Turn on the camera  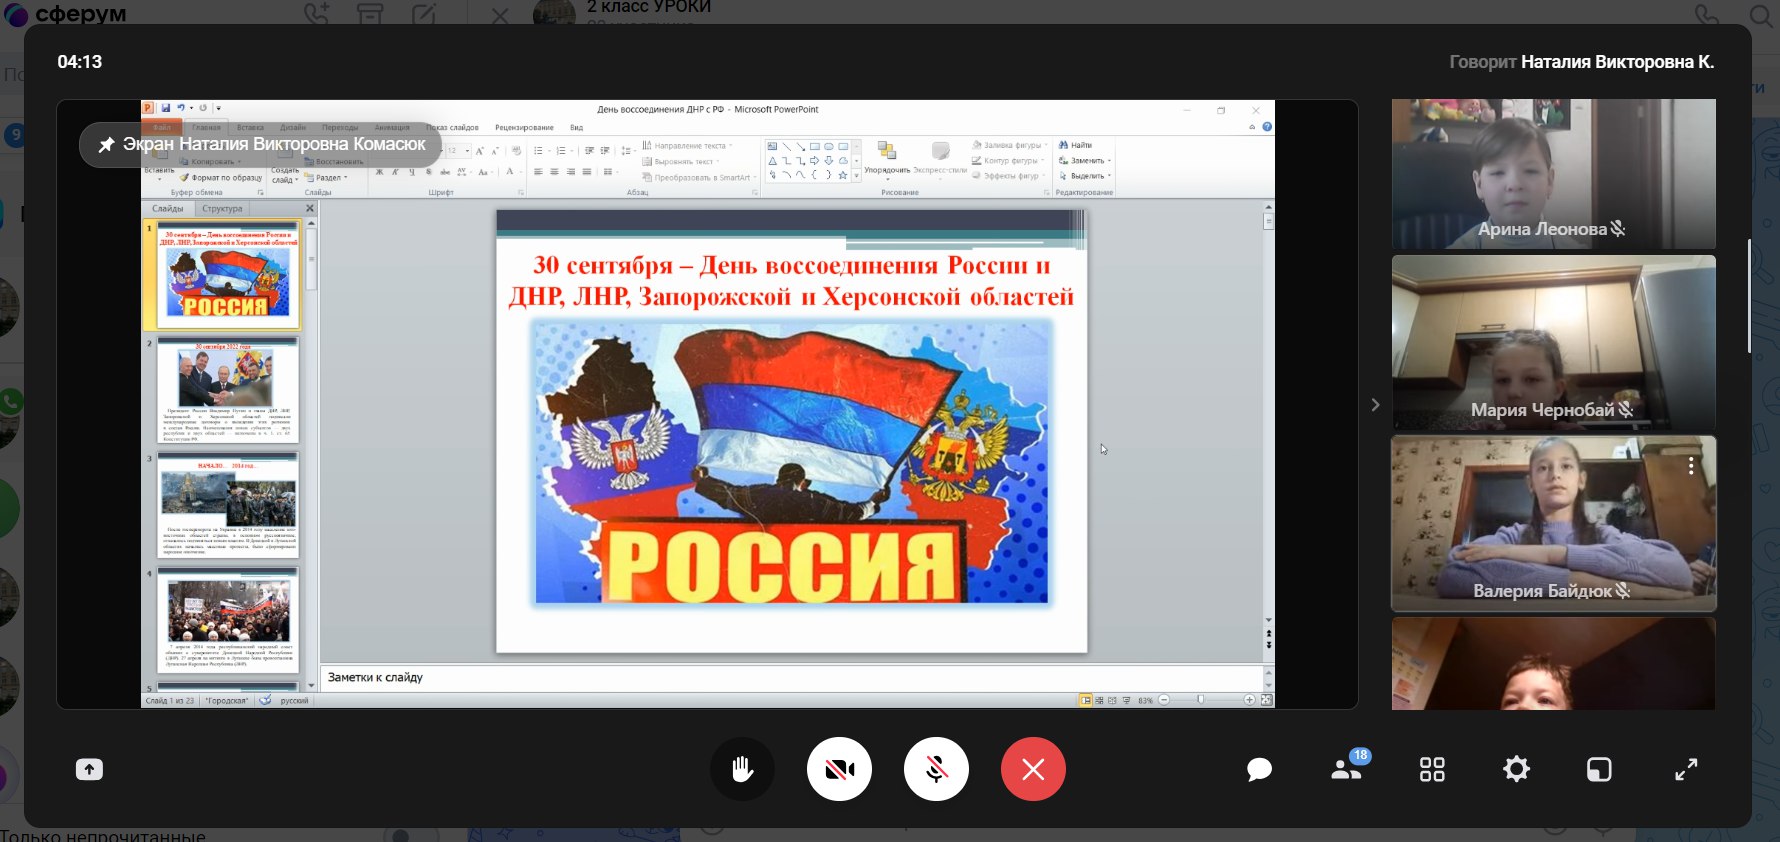839,769
